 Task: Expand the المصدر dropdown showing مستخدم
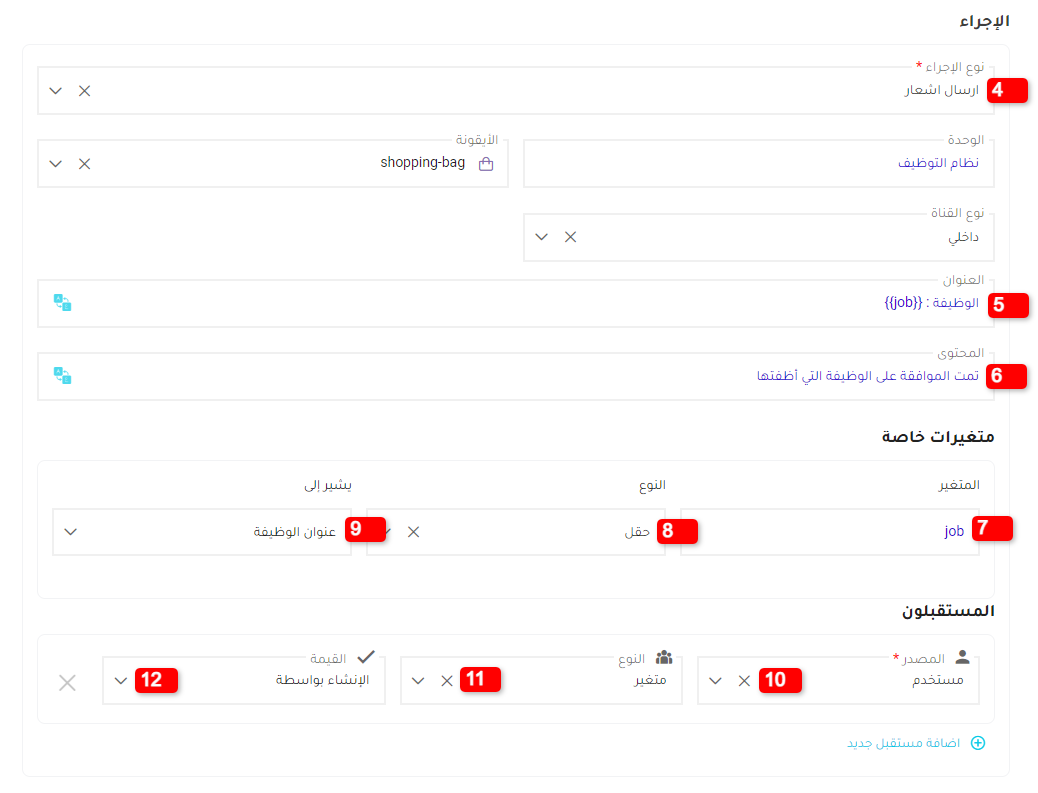click(715, 680)
